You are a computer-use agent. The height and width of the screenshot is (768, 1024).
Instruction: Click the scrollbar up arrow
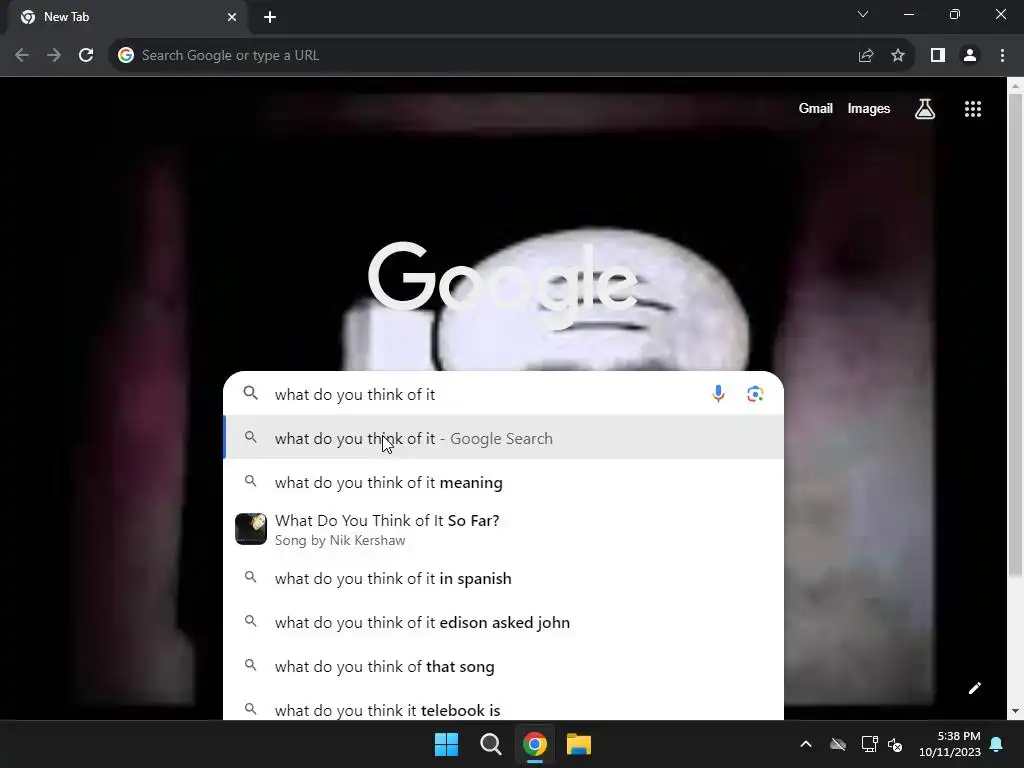[1016, 85]
